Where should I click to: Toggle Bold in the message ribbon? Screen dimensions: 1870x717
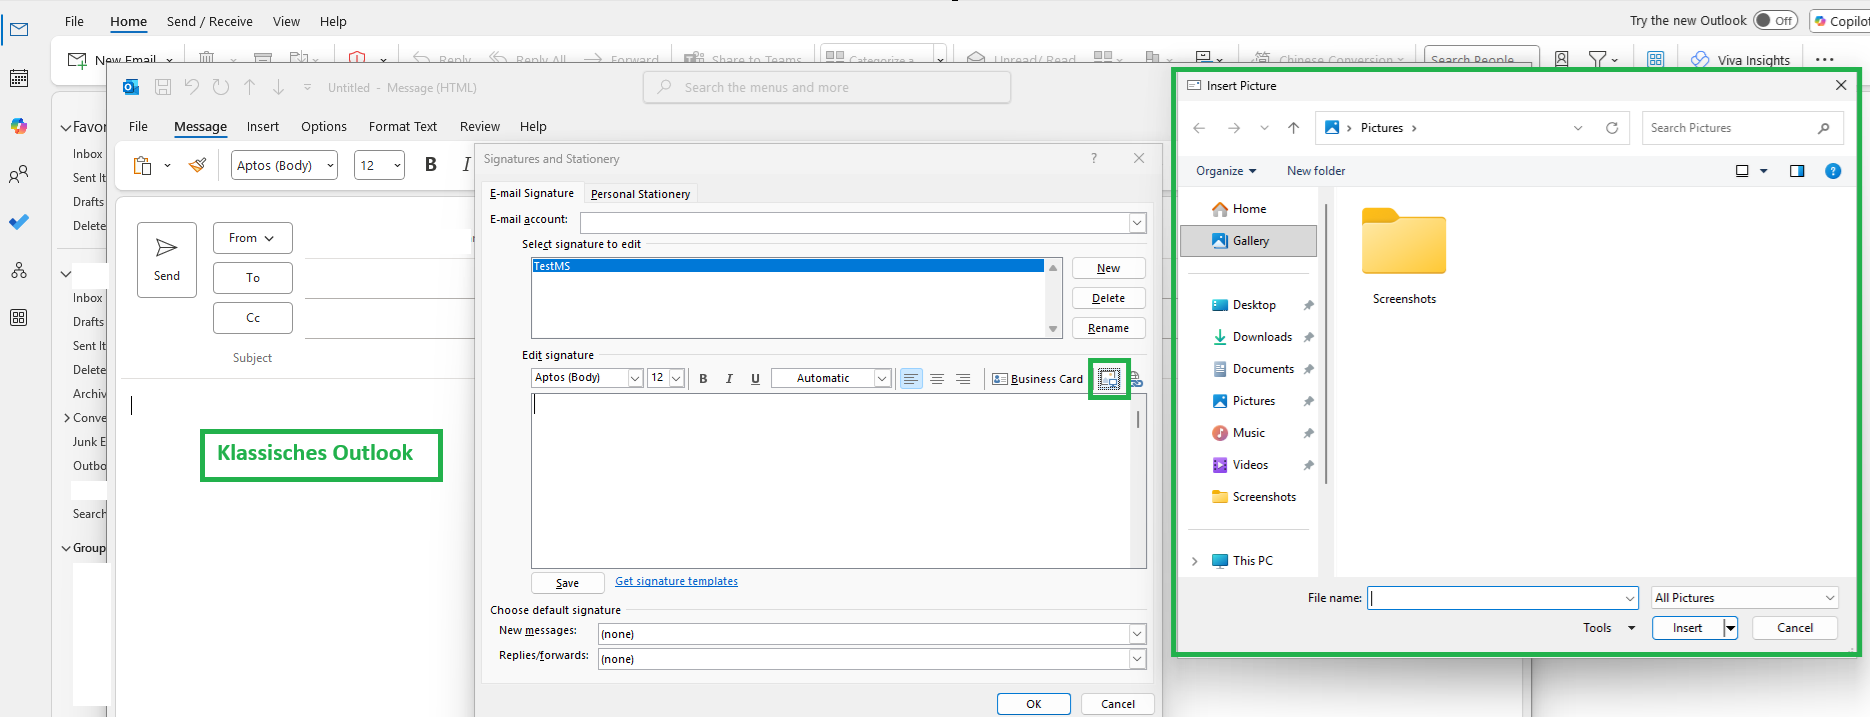[431, 165]
